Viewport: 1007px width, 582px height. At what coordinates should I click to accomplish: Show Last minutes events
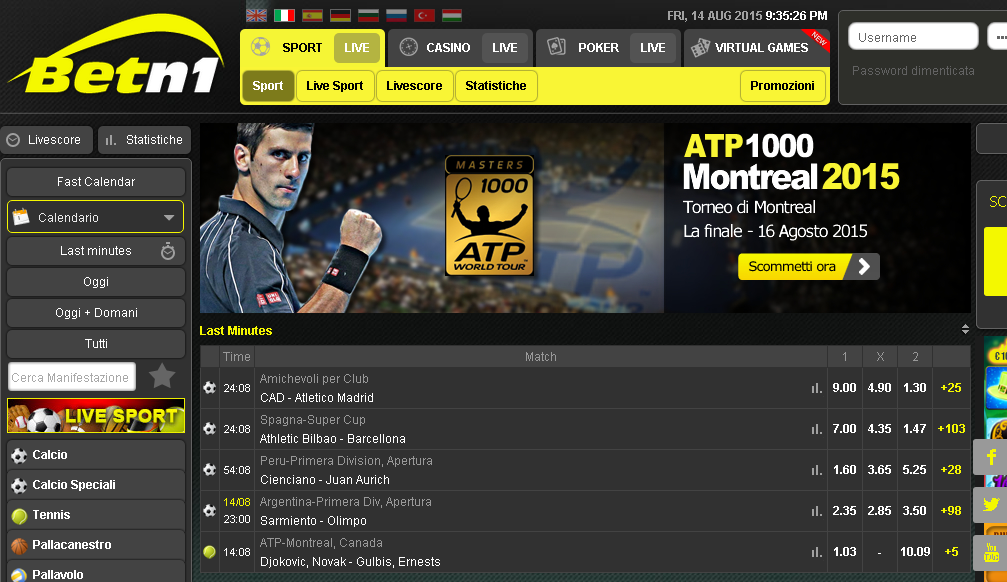pos(96,251)
